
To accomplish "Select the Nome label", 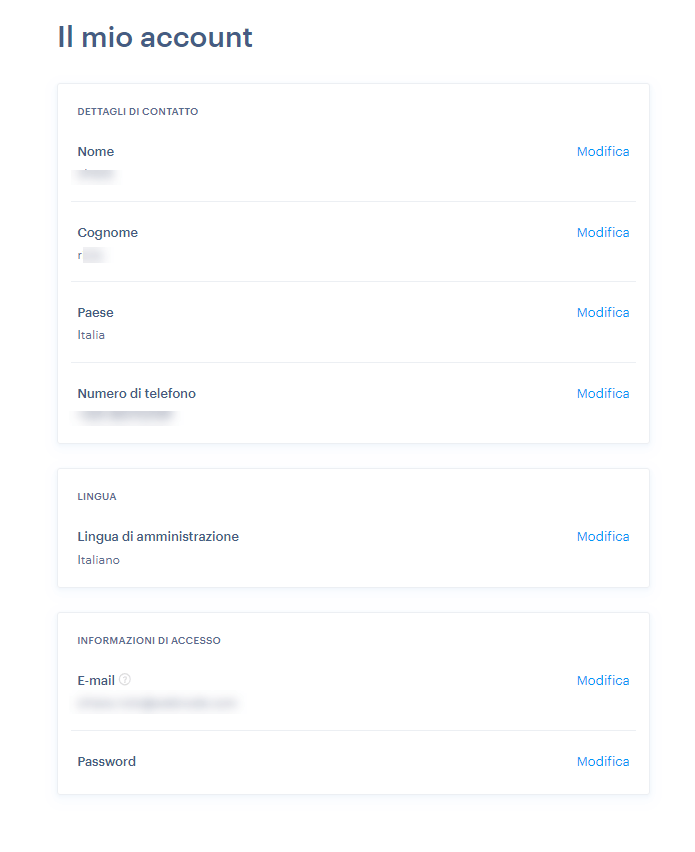I will (96, 152).
